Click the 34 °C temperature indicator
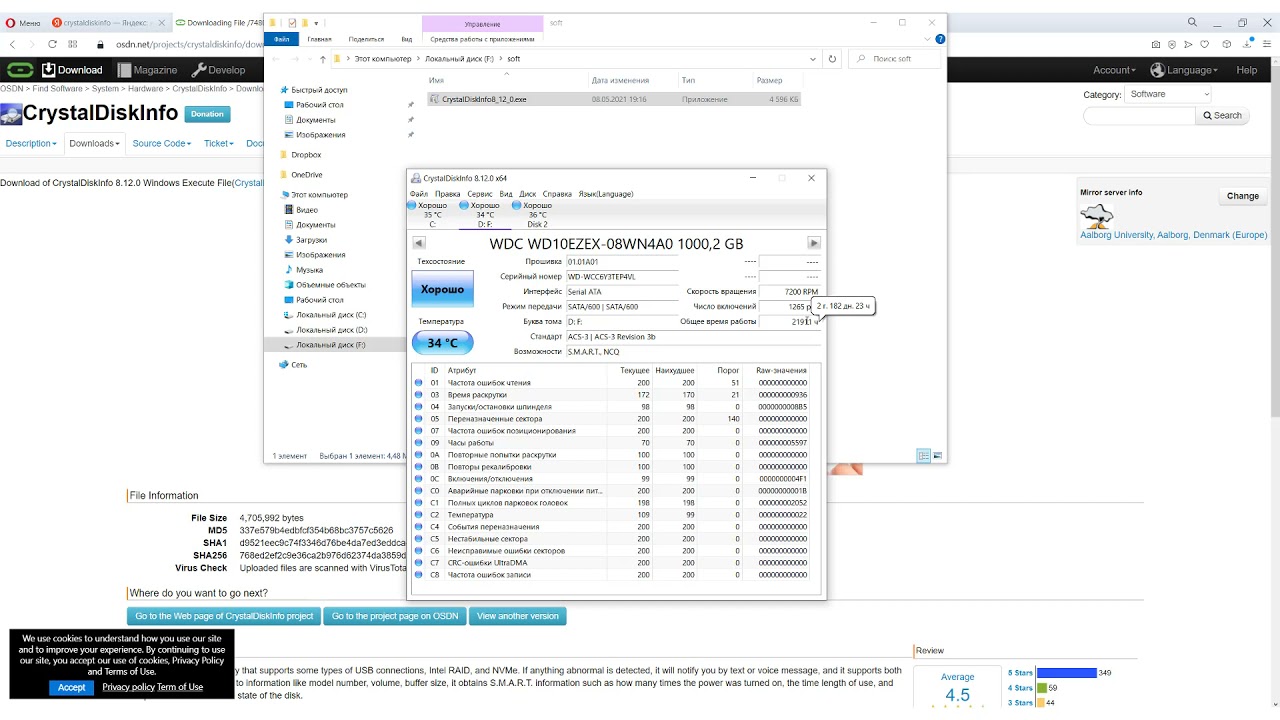This screenshot has width=1280, height=720. (x=442, y=343)
